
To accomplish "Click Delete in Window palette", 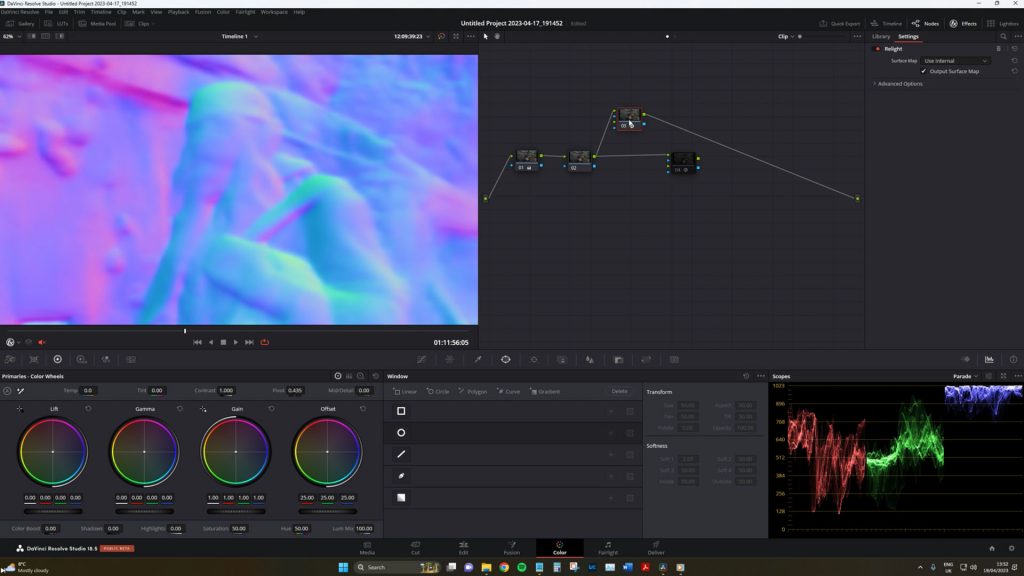I will coord(619,391).
